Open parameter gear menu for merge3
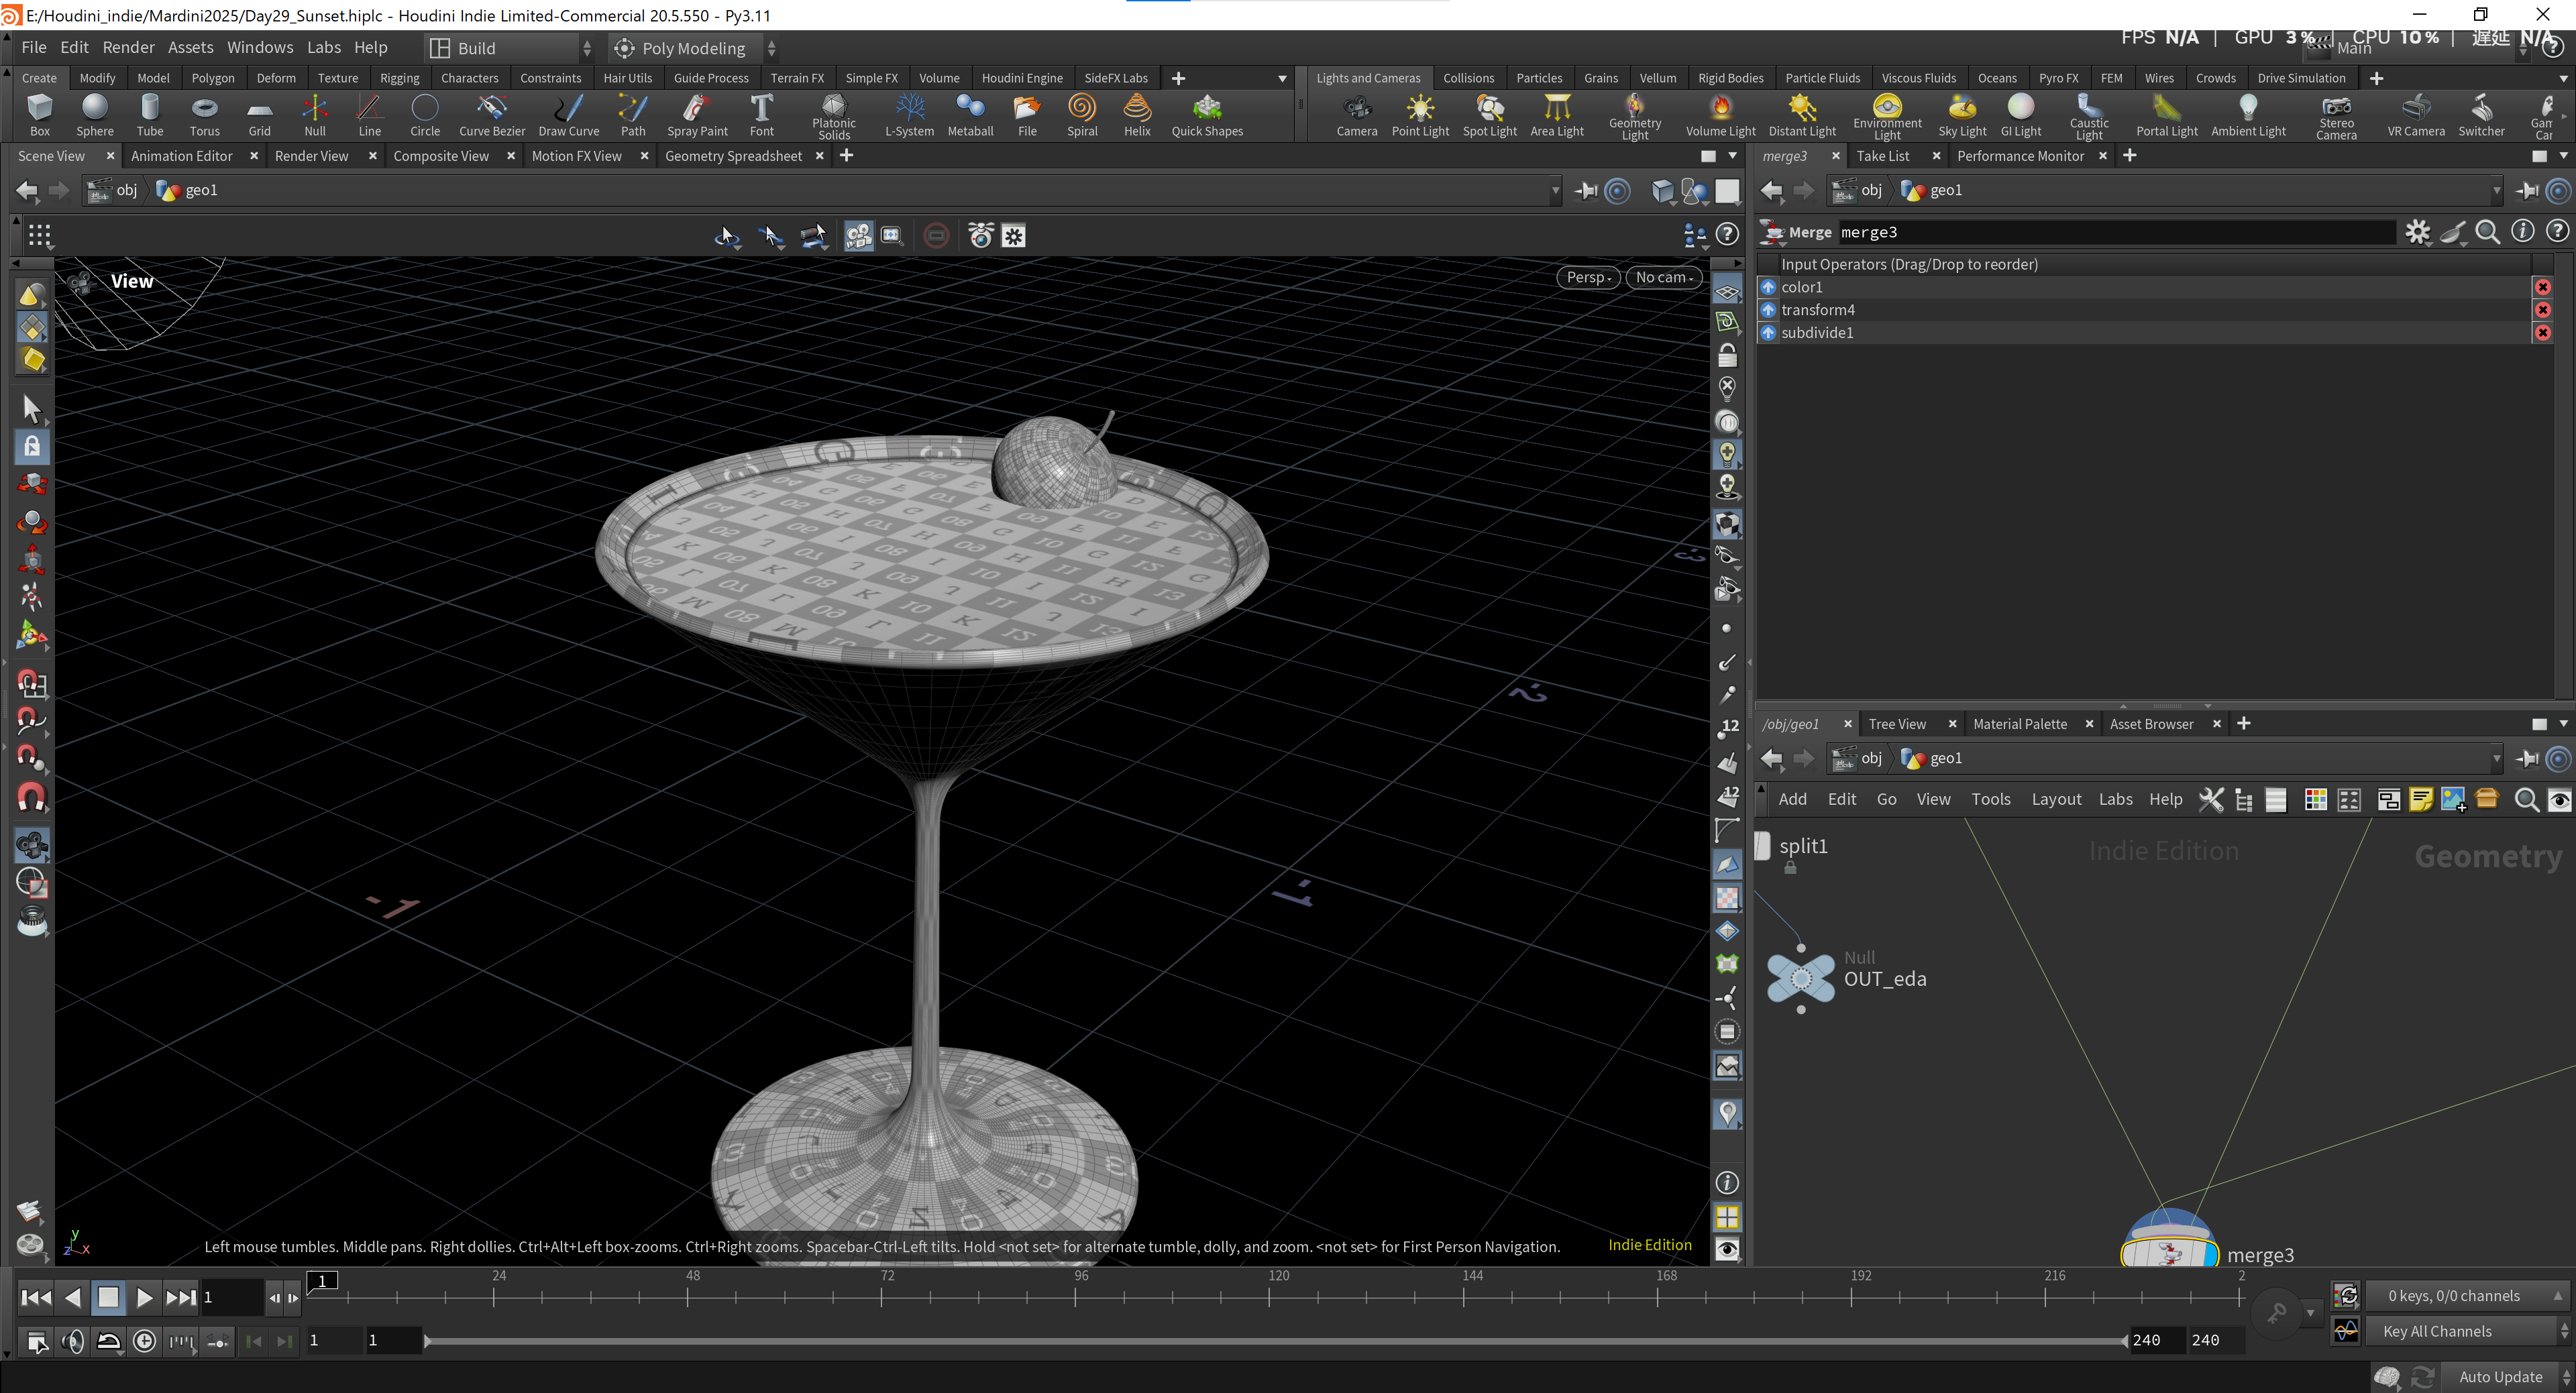This screenshot has height=1393, width=2576. coord(2417,232)
